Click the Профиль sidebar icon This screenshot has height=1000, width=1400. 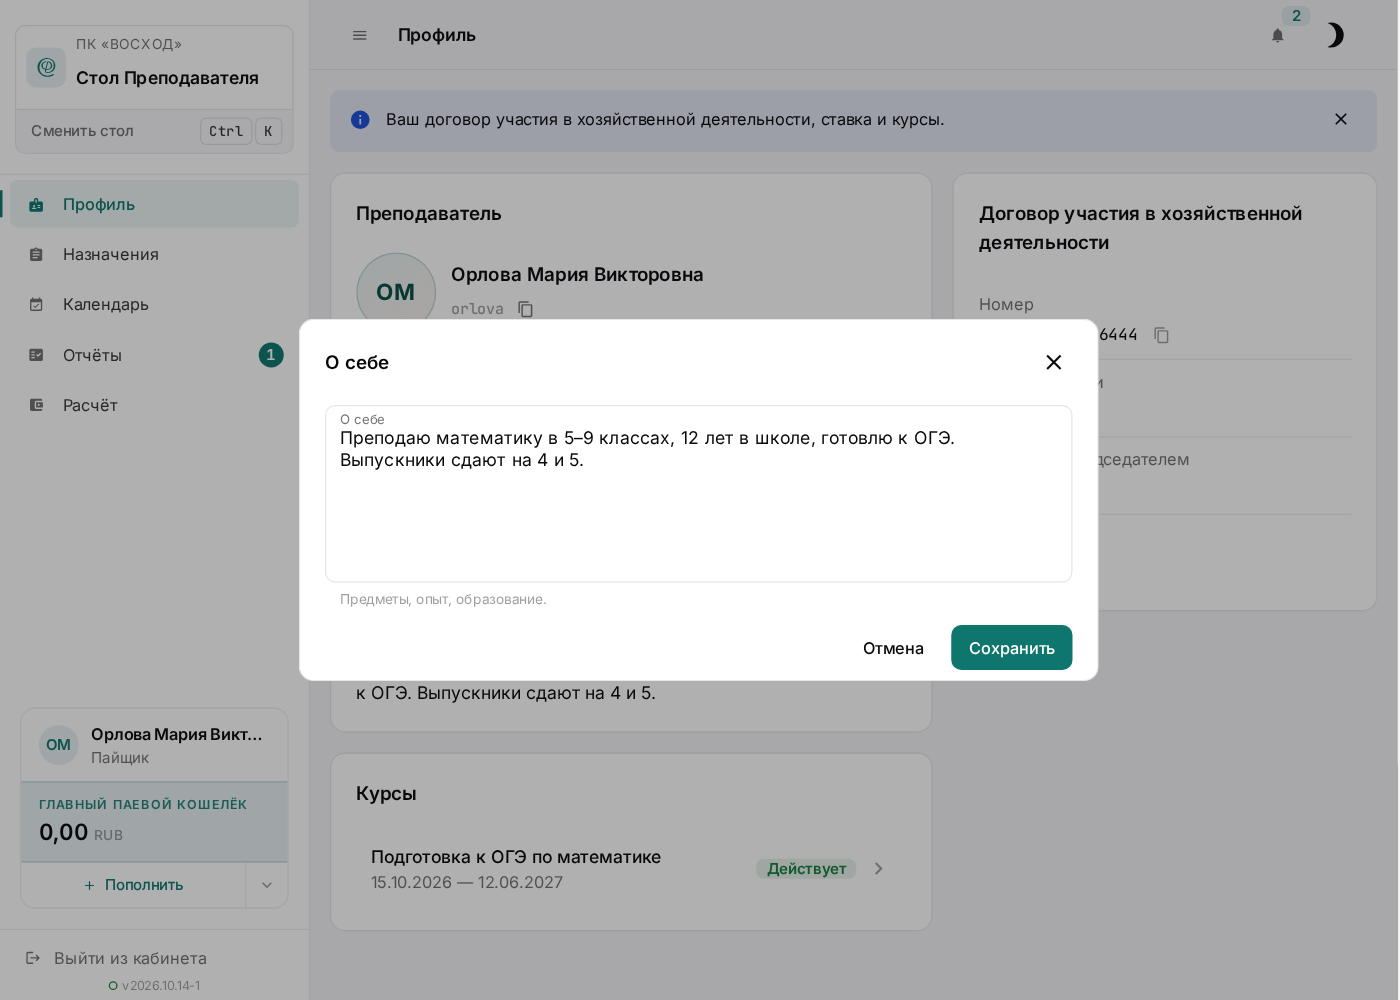pyautogui.click(x=36, y=205)
